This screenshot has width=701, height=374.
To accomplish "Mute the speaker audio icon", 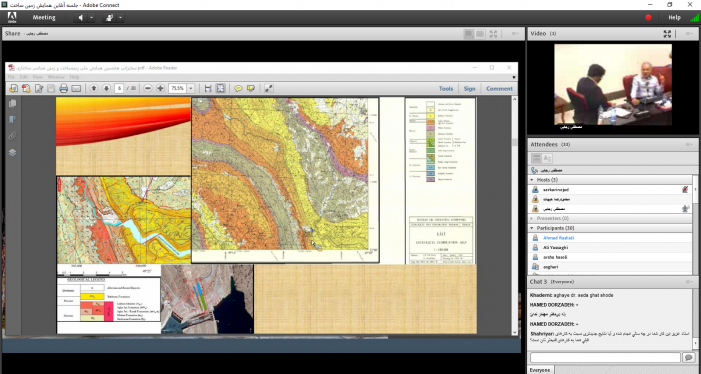I will [x=80, y=18].
